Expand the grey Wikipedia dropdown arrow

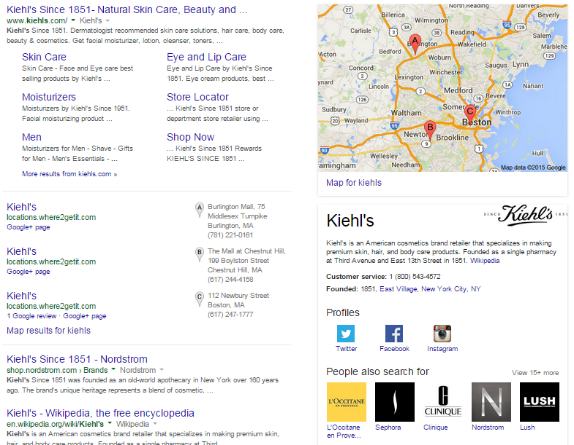(x=155, y=424)
